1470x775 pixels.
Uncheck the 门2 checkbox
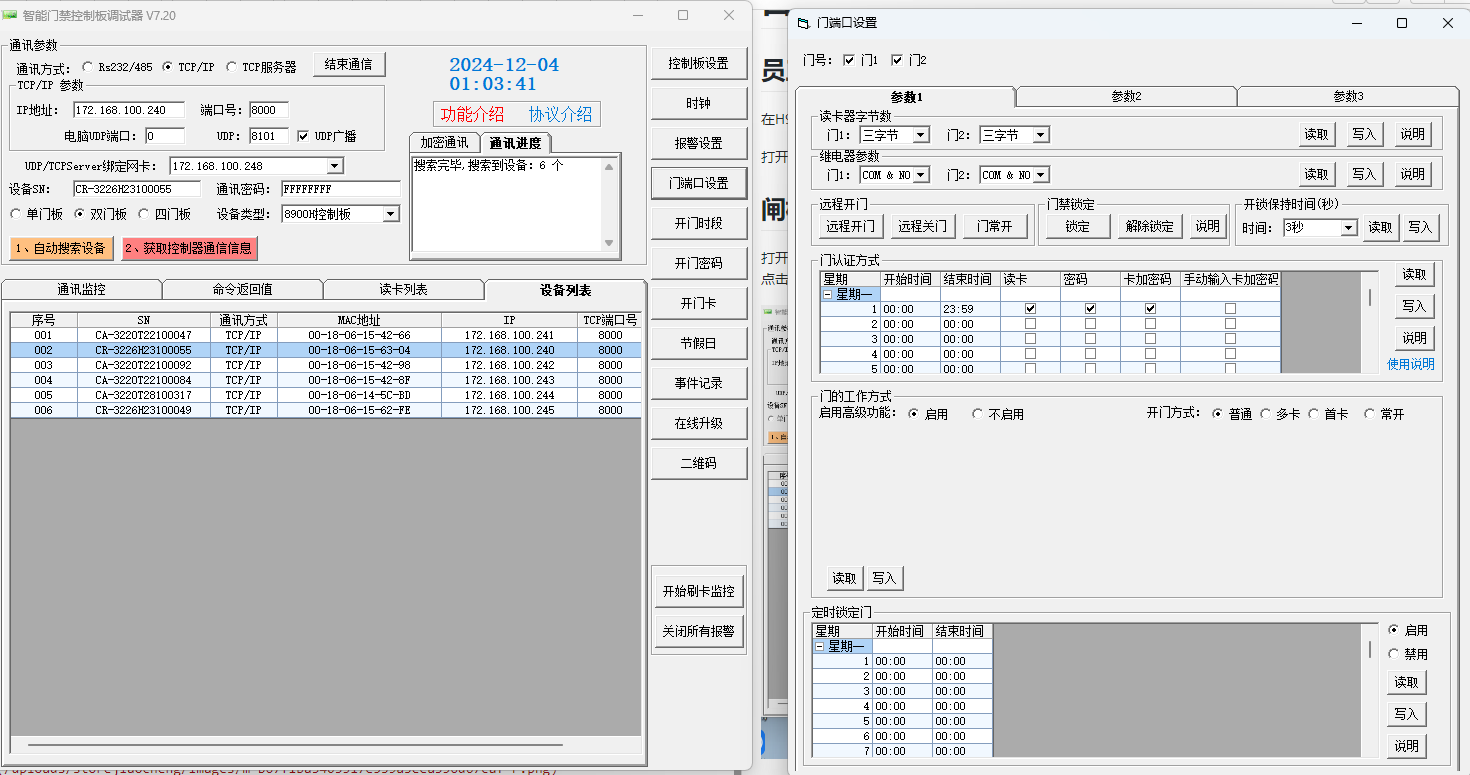pos(897,60)
